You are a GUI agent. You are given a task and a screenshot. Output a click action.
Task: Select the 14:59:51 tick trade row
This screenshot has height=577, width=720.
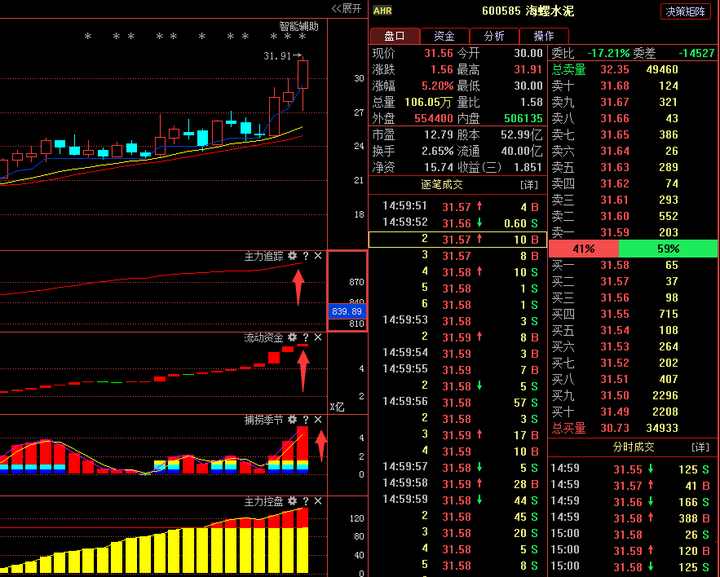458,207
